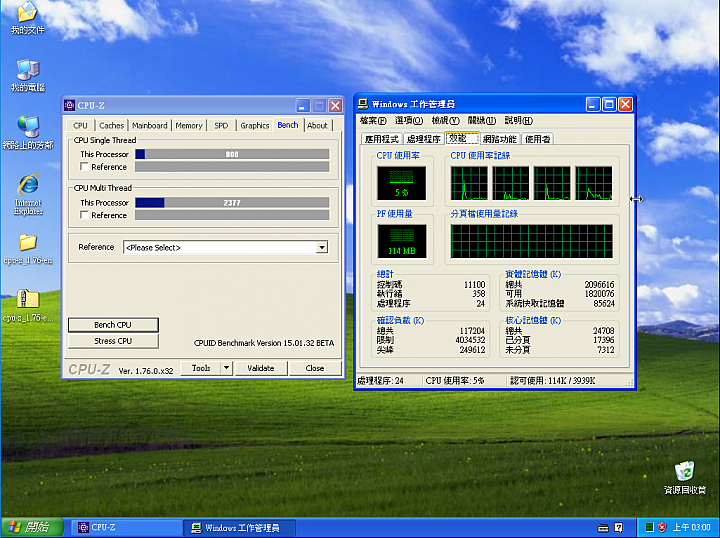Click the physical memory total 2096616
720x538 pixels.
[x=599, y=285]
